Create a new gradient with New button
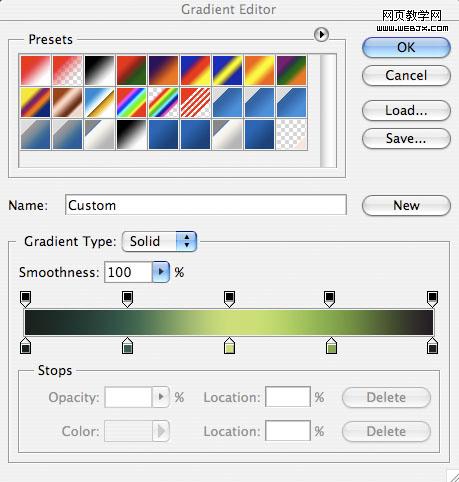The width and height of the screenshot is (459, 482). point(406,205)
